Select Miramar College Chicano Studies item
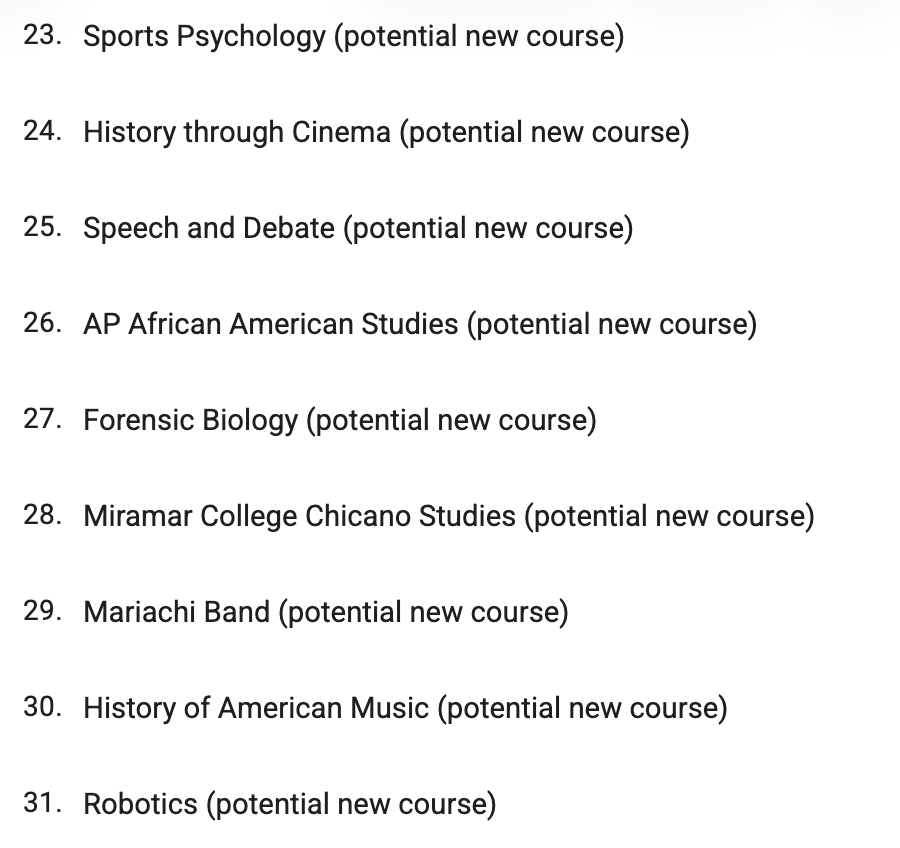The width and height of the screenshot is (900, 848). tap(300, 517)
